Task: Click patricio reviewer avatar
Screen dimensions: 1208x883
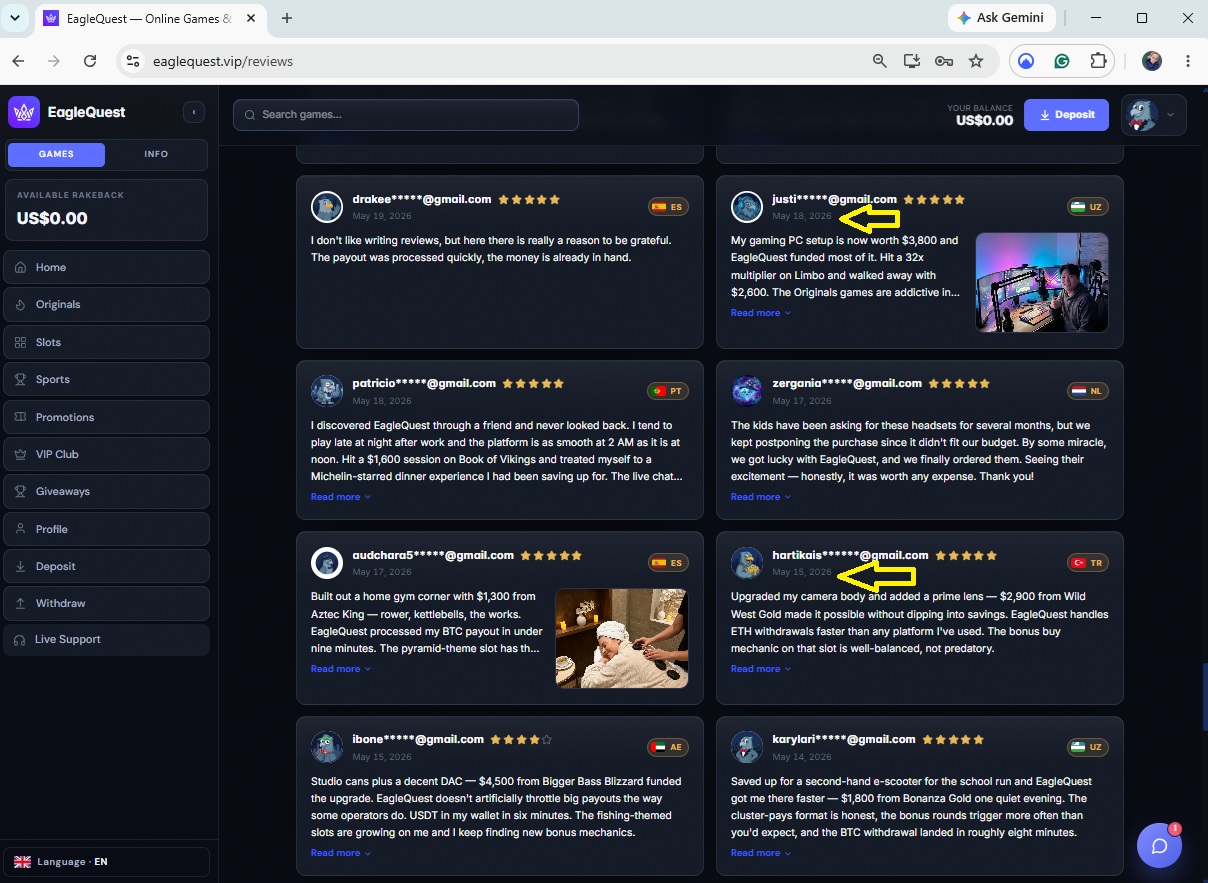Action: [327, 391]
